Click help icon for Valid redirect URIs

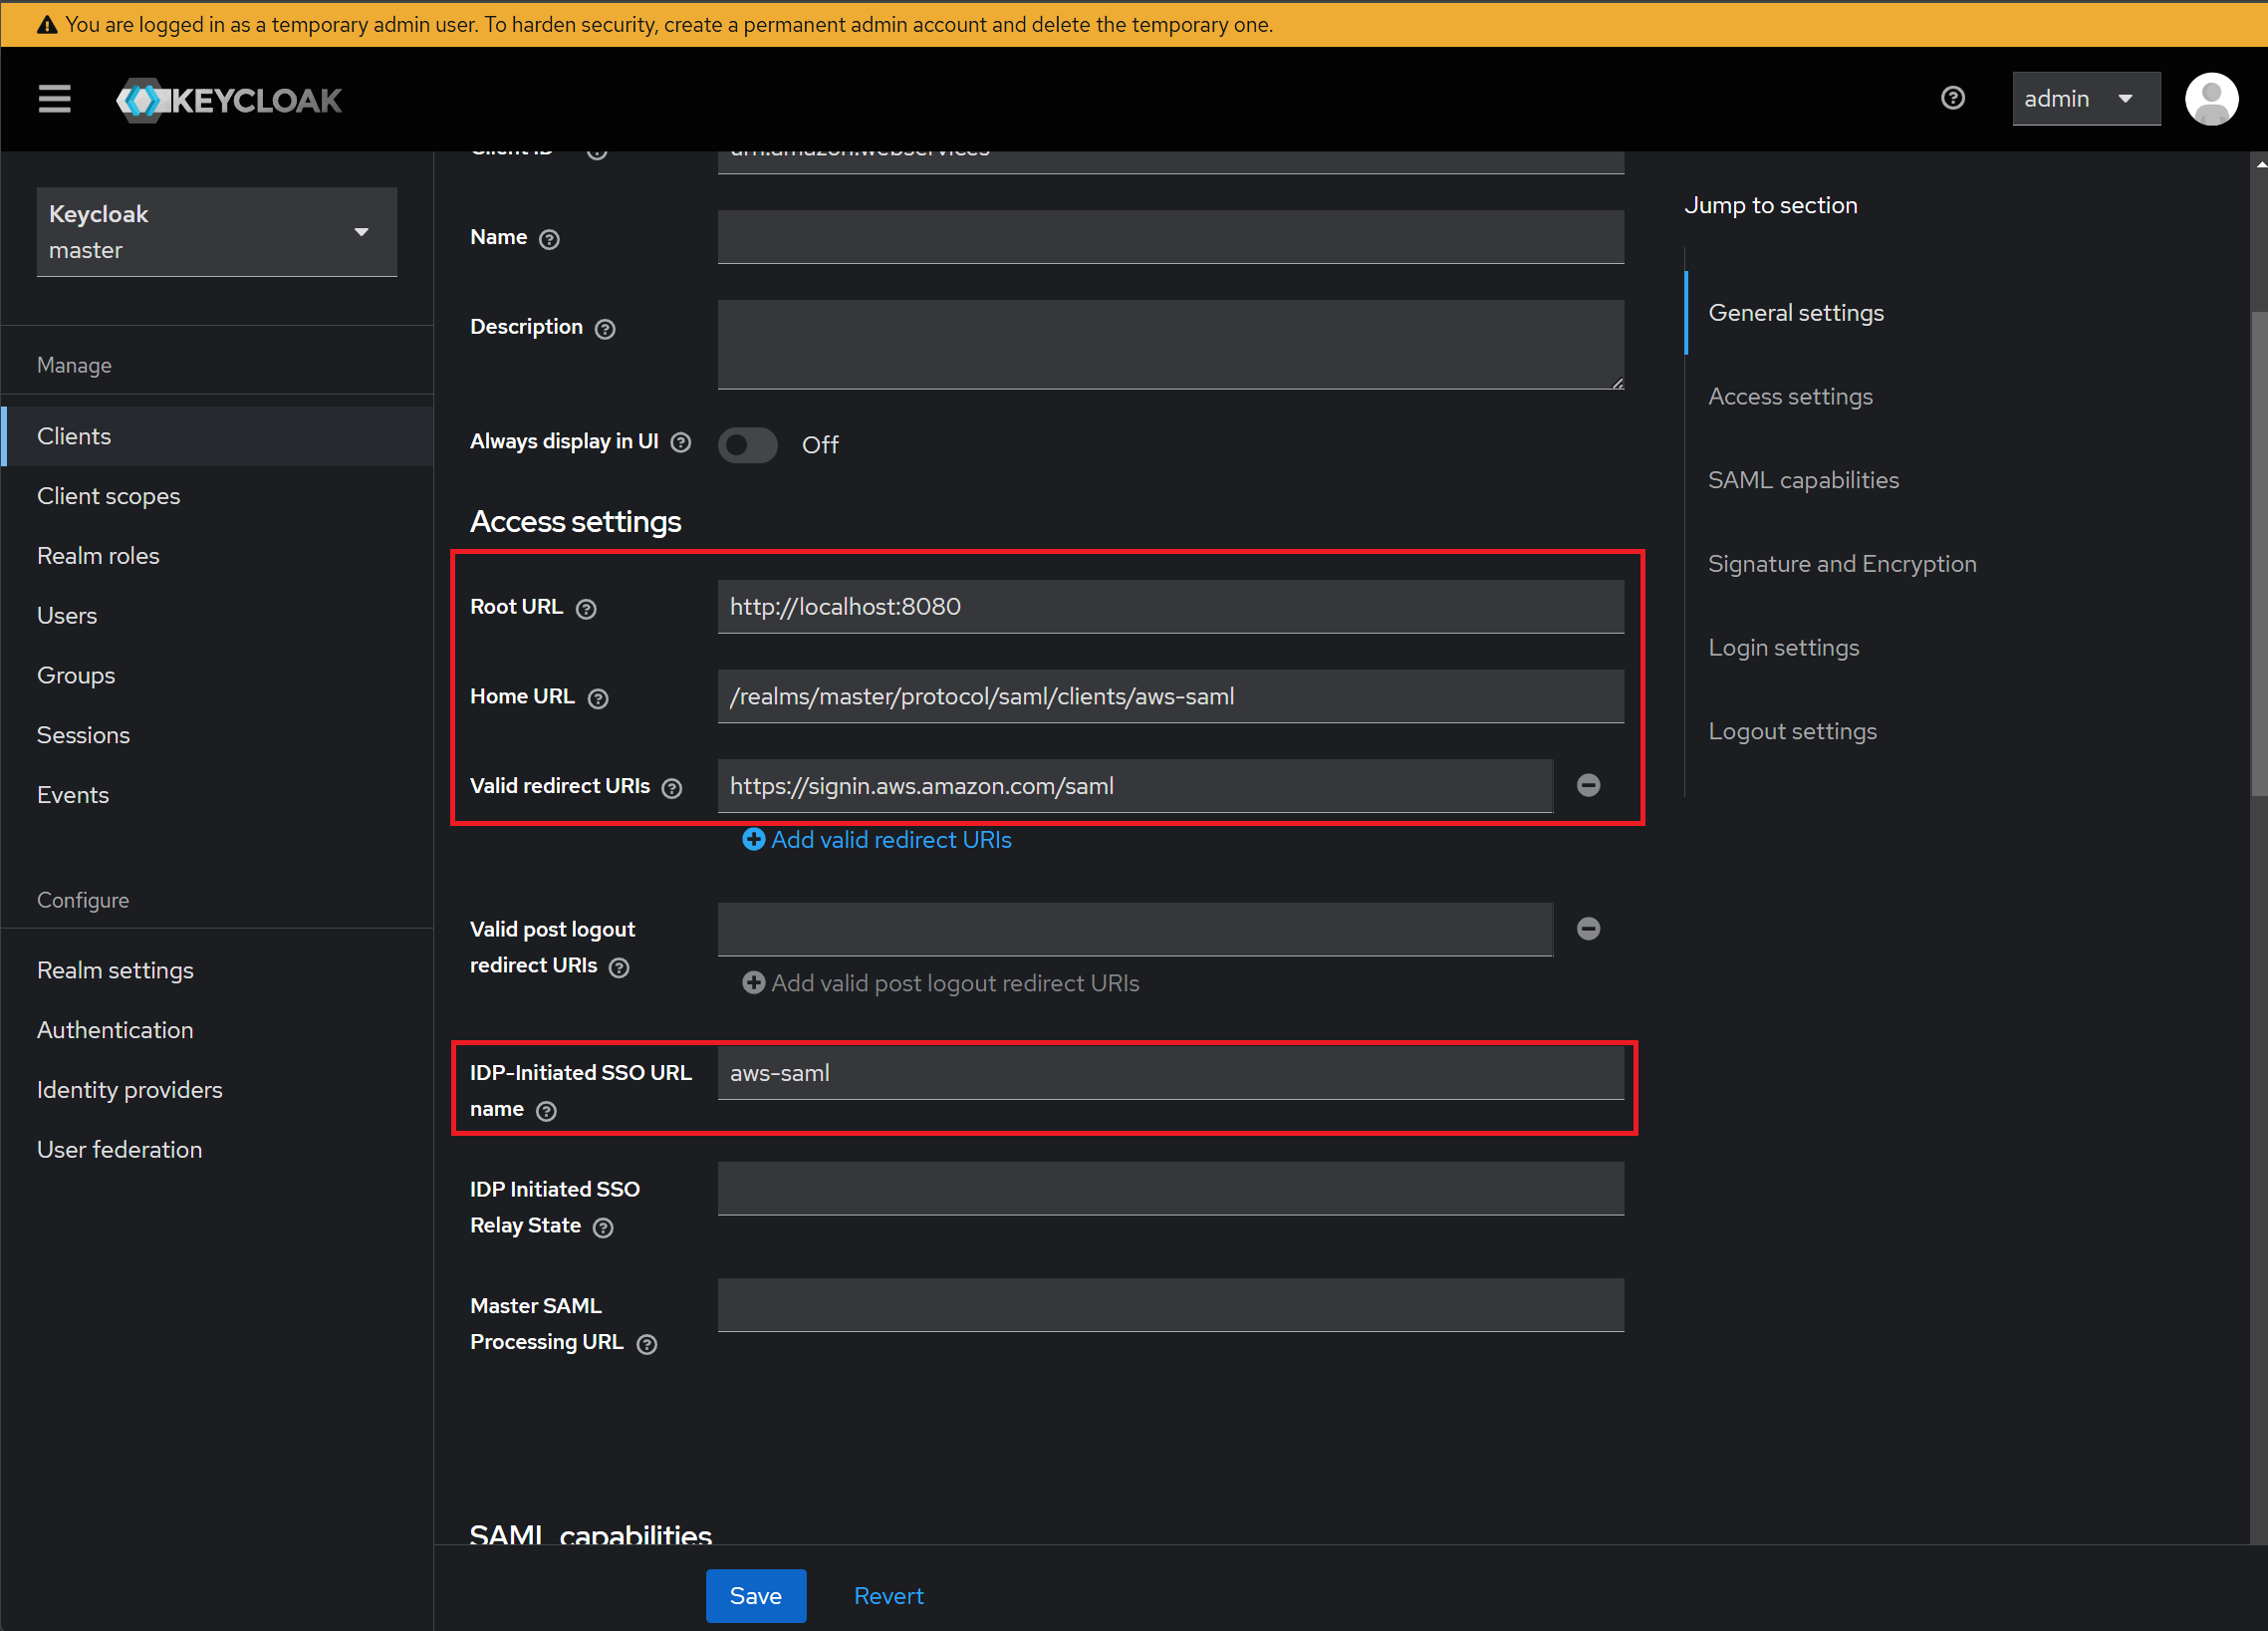(x=673, y=788)
